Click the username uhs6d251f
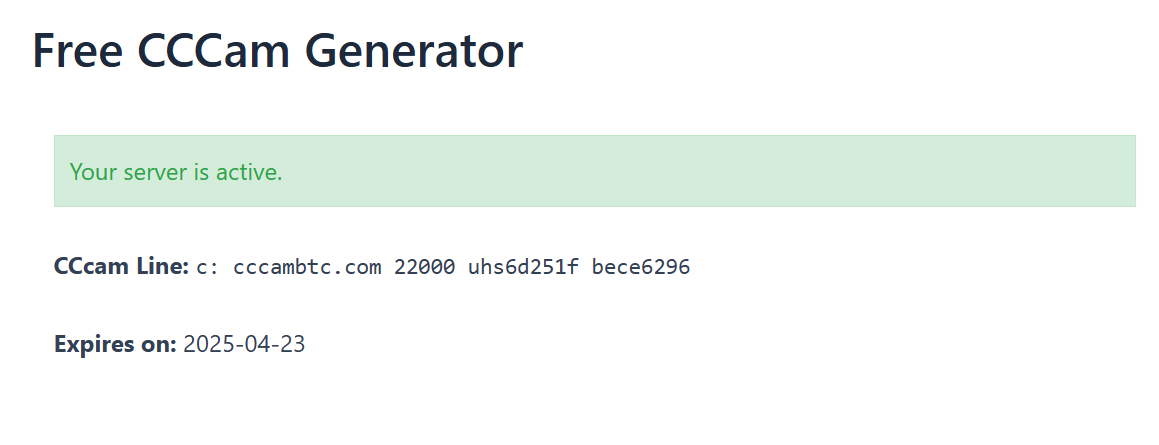This screenshot has height=445, width=1159. (523, 267)
